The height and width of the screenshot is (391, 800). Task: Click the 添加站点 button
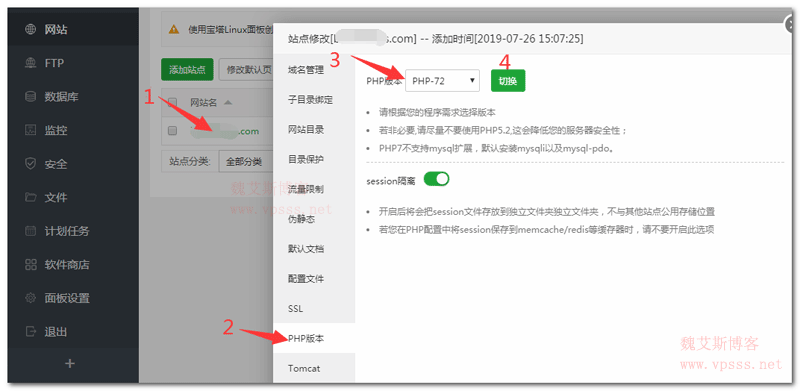coord(187,70)
